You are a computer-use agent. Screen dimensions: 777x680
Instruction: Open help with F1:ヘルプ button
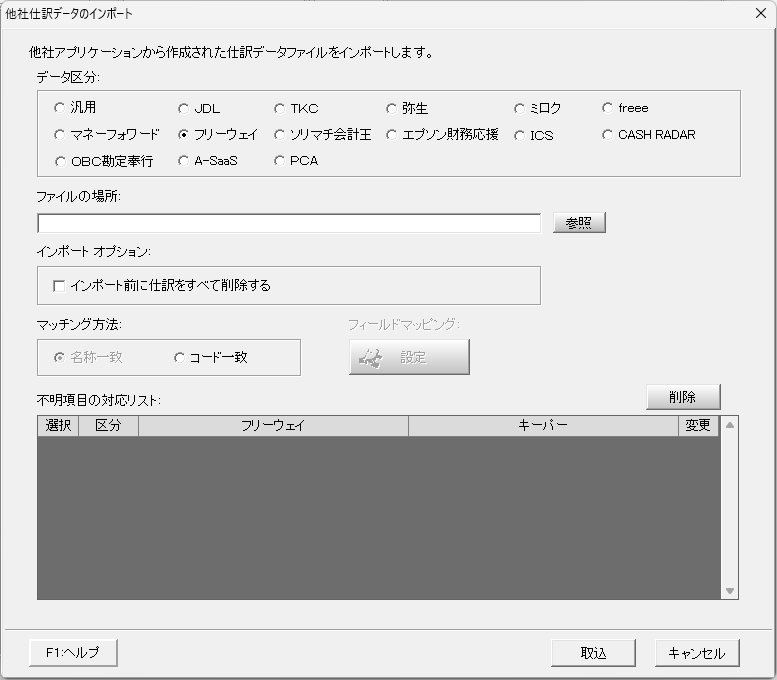[x=73, y=653]
